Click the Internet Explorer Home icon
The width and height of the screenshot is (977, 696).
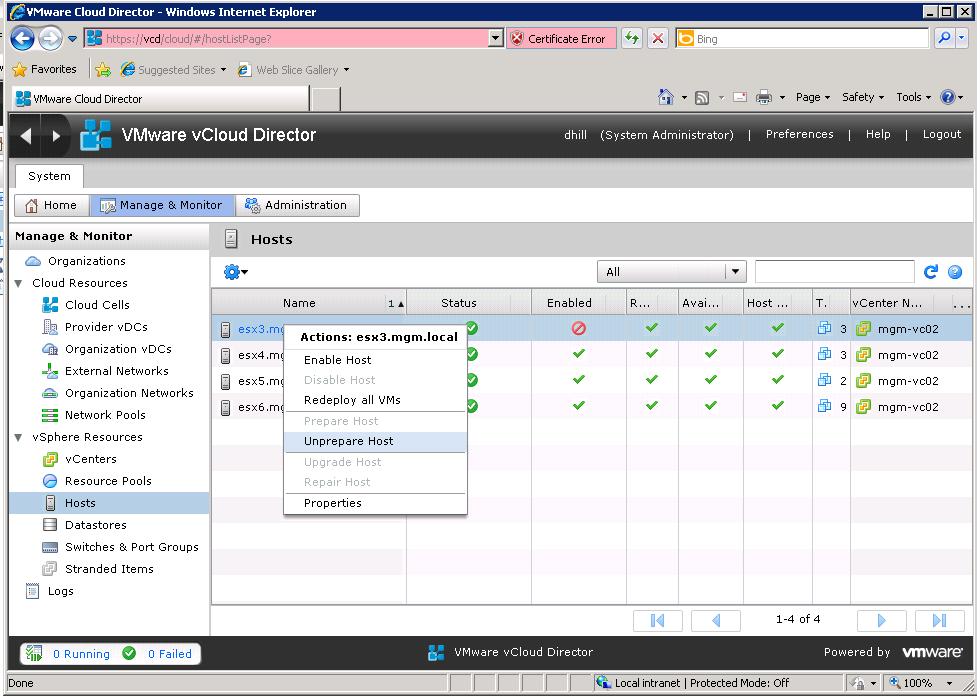665,97
